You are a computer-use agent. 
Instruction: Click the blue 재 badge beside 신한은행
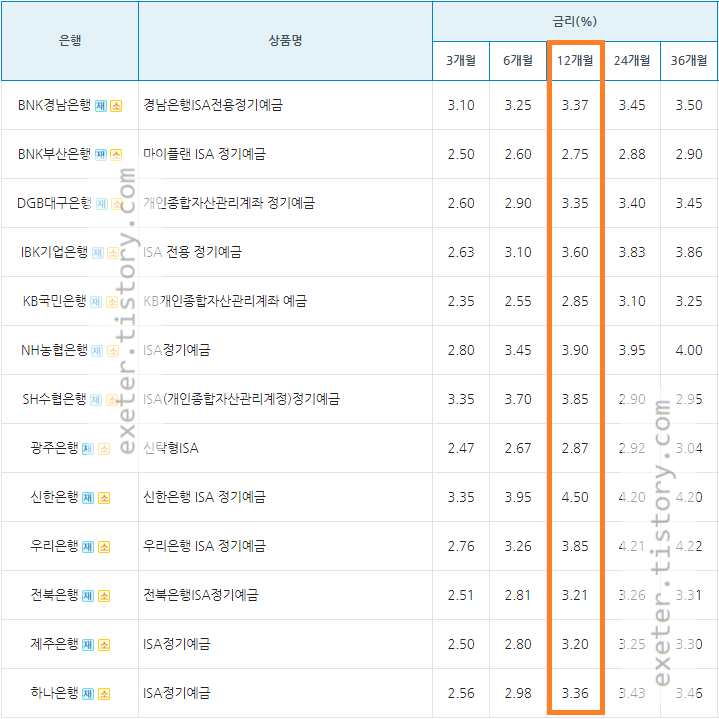[88, 498]
